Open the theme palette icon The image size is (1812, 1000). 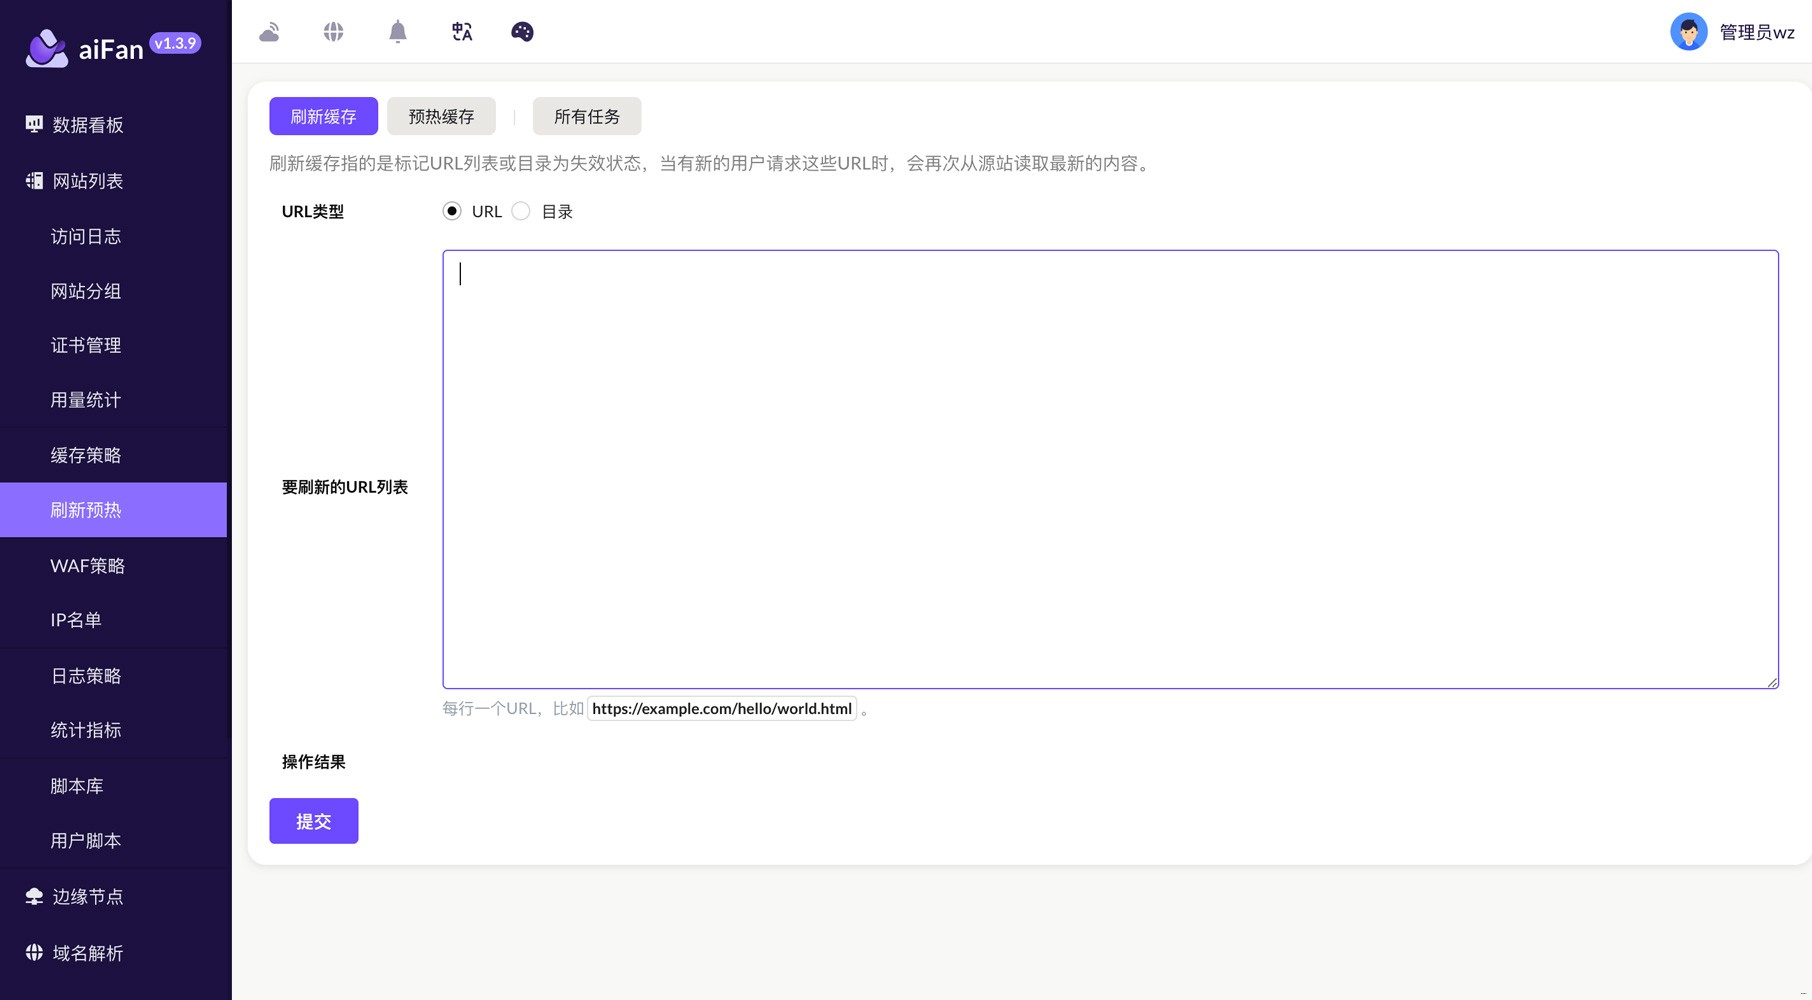click(522, 32)
